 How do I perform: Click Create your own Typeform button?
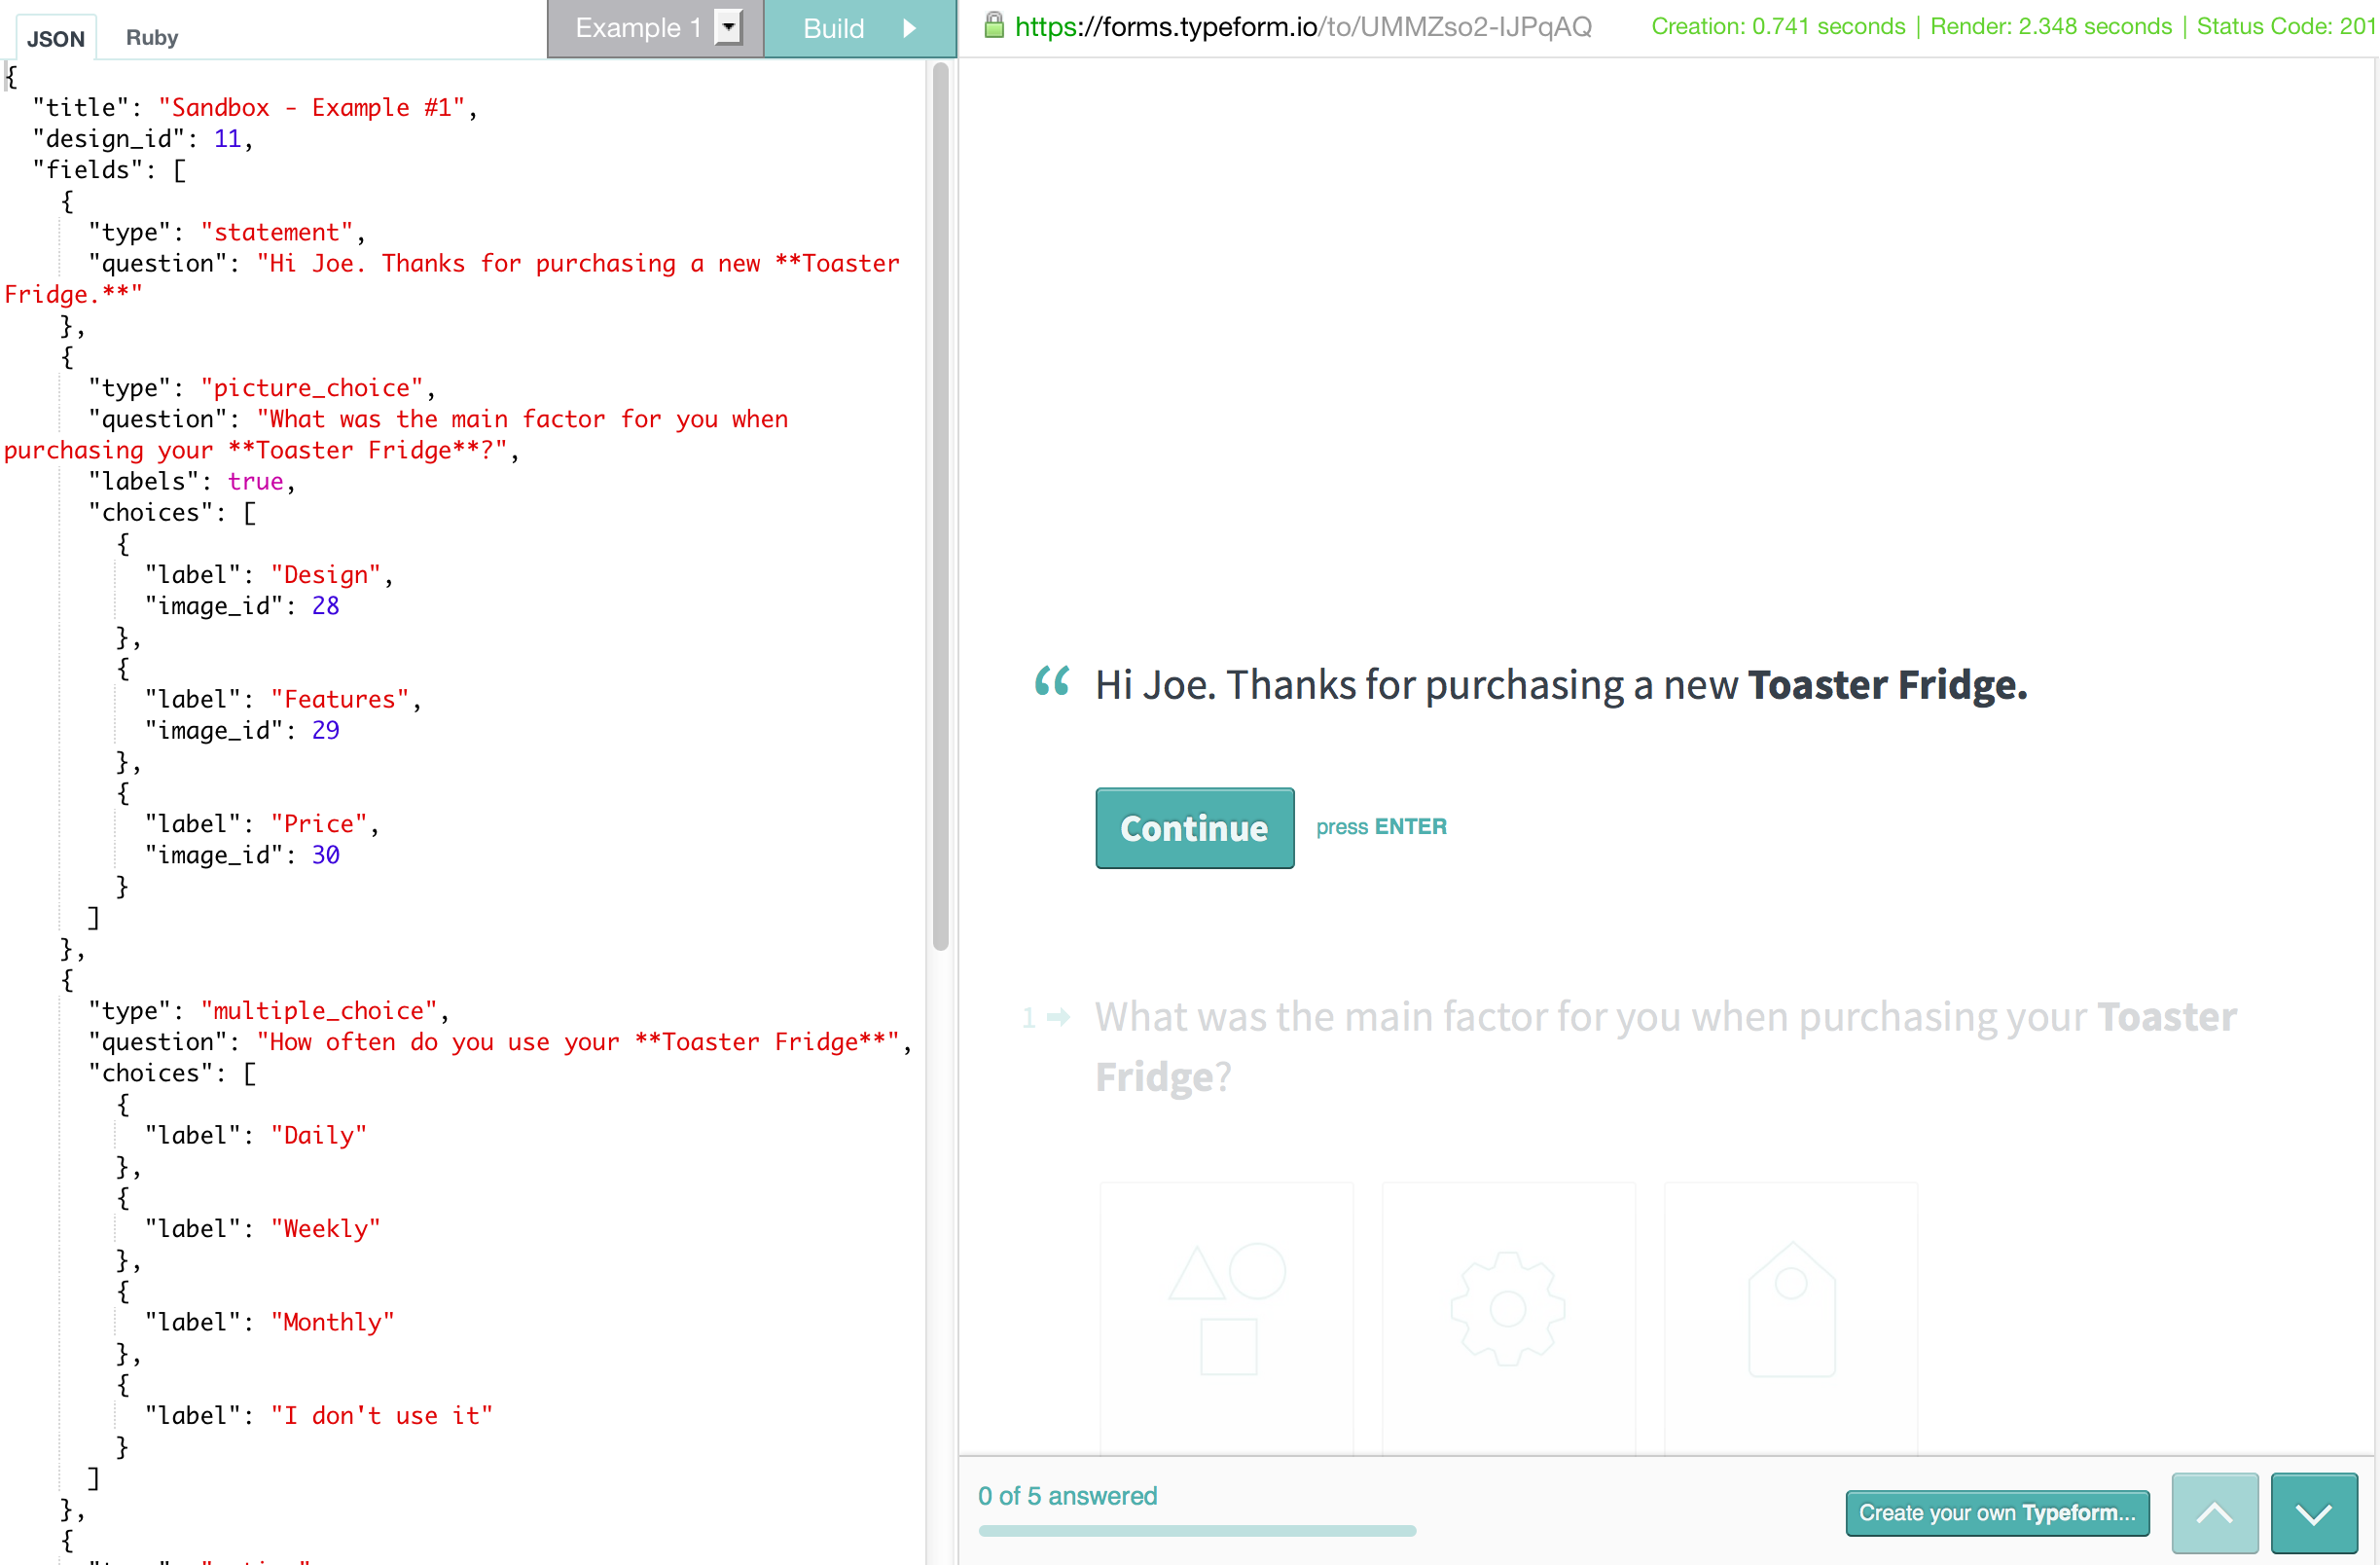tap(1996, 1512)
